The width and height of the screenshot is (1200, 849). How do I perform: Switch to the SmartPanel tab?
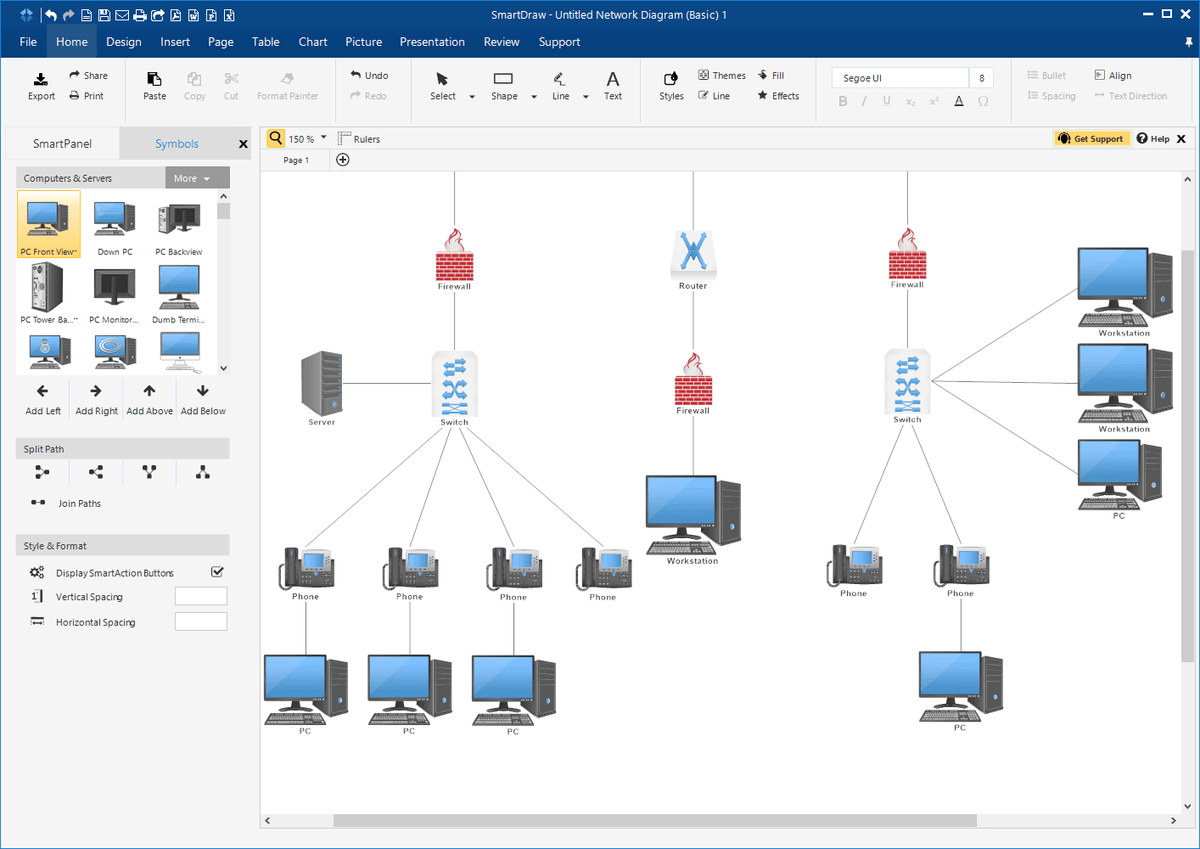62,144
